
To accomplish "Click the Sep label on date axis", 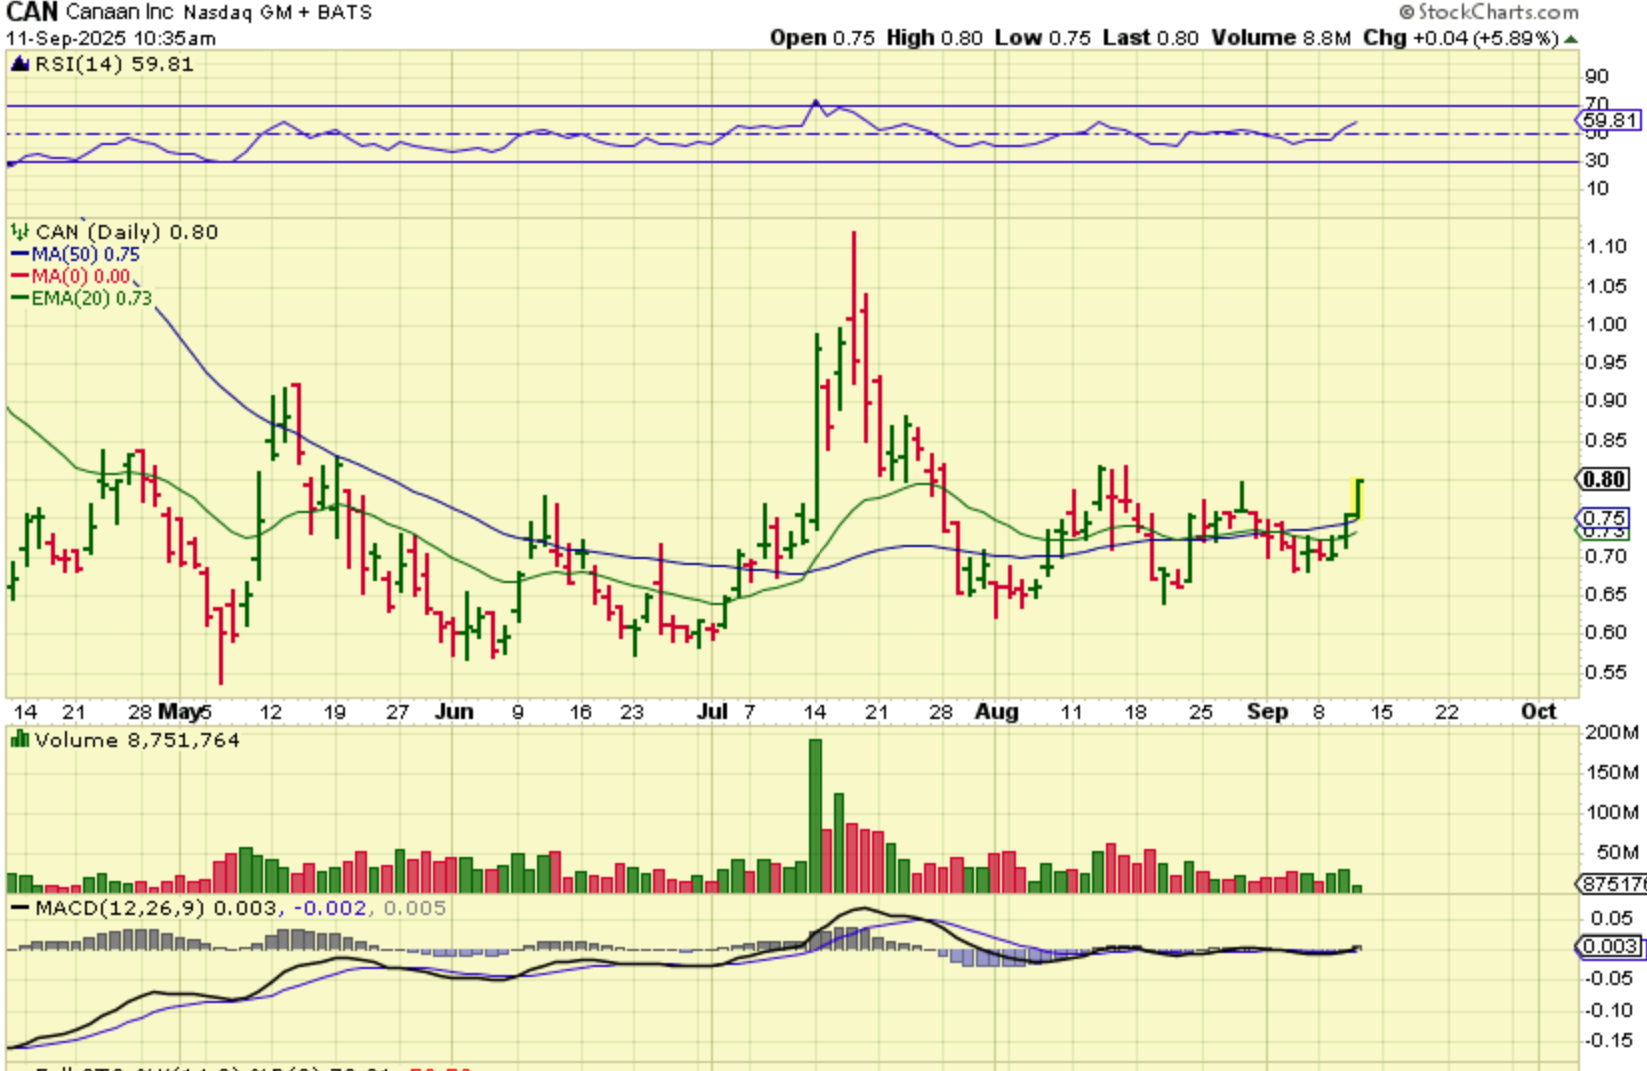I will coord(1266,712).
